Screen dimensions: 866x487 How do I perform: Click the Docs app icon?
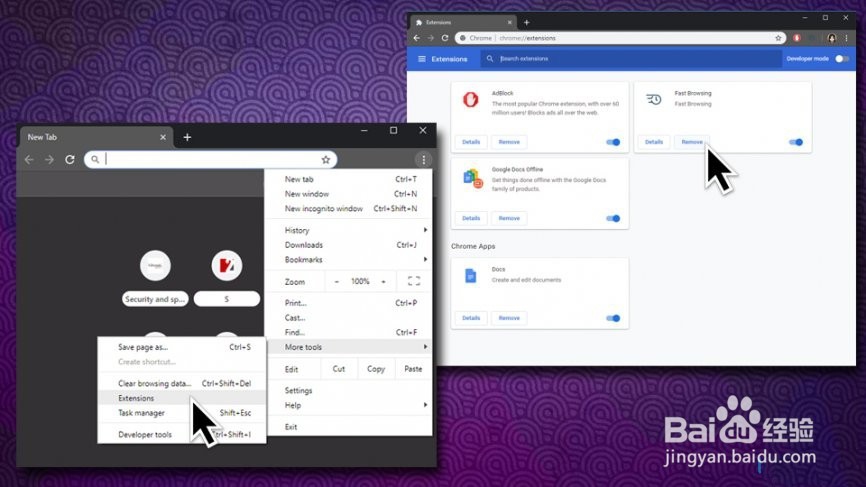coord(471,276)
